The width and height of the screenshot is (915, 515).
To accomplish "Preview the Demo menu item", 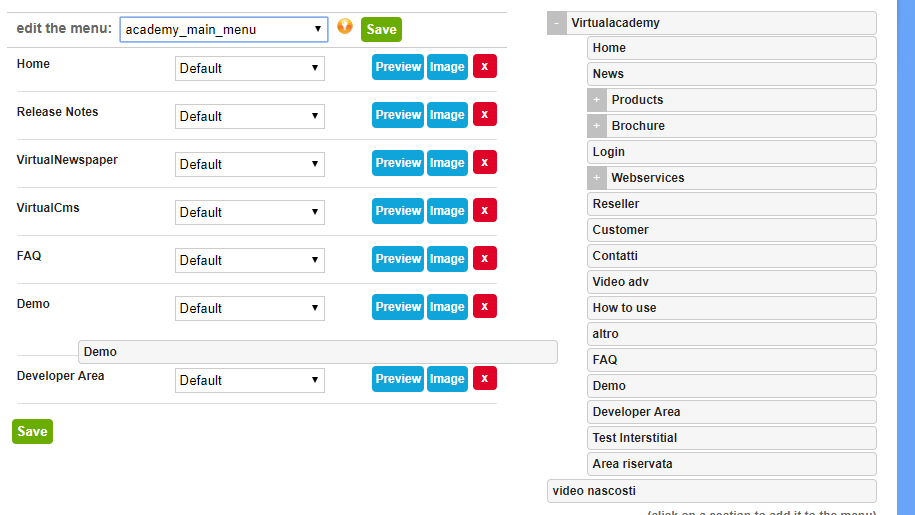I will [x=398, y=307].
